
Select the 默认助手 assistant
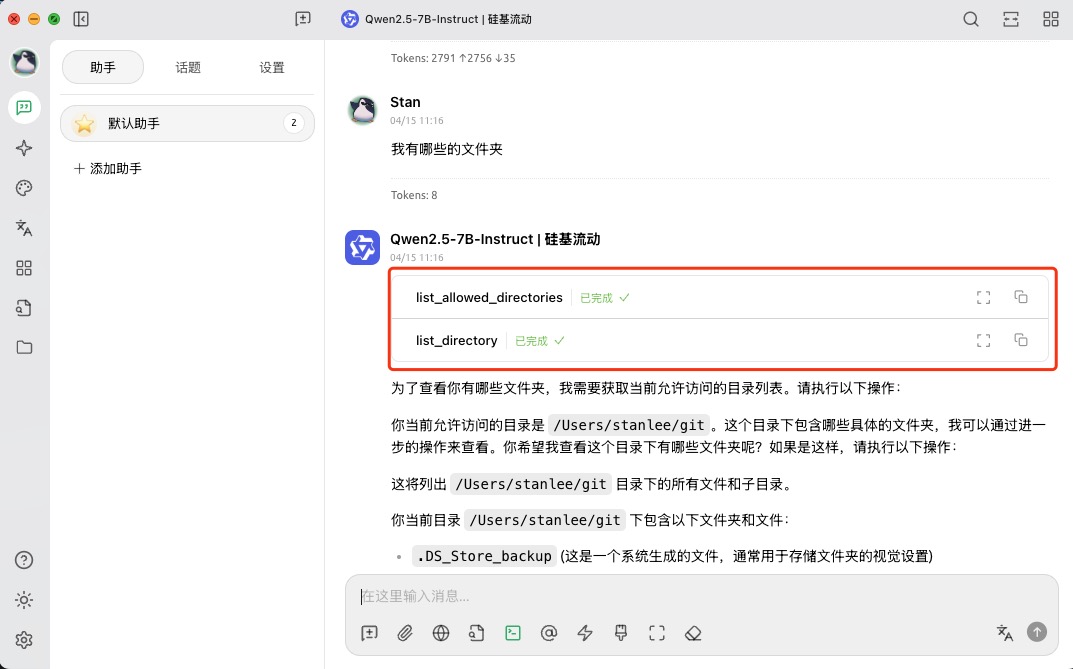point(188,123)
